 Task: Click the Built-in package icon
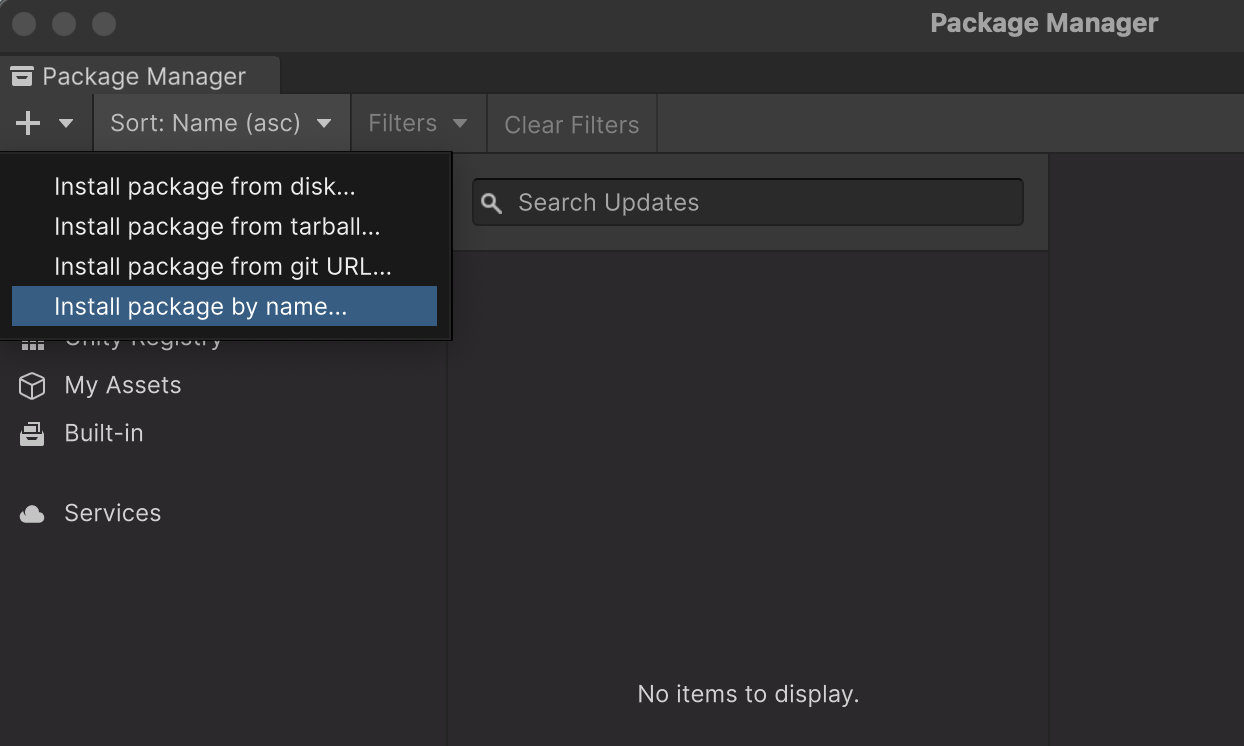32,434
